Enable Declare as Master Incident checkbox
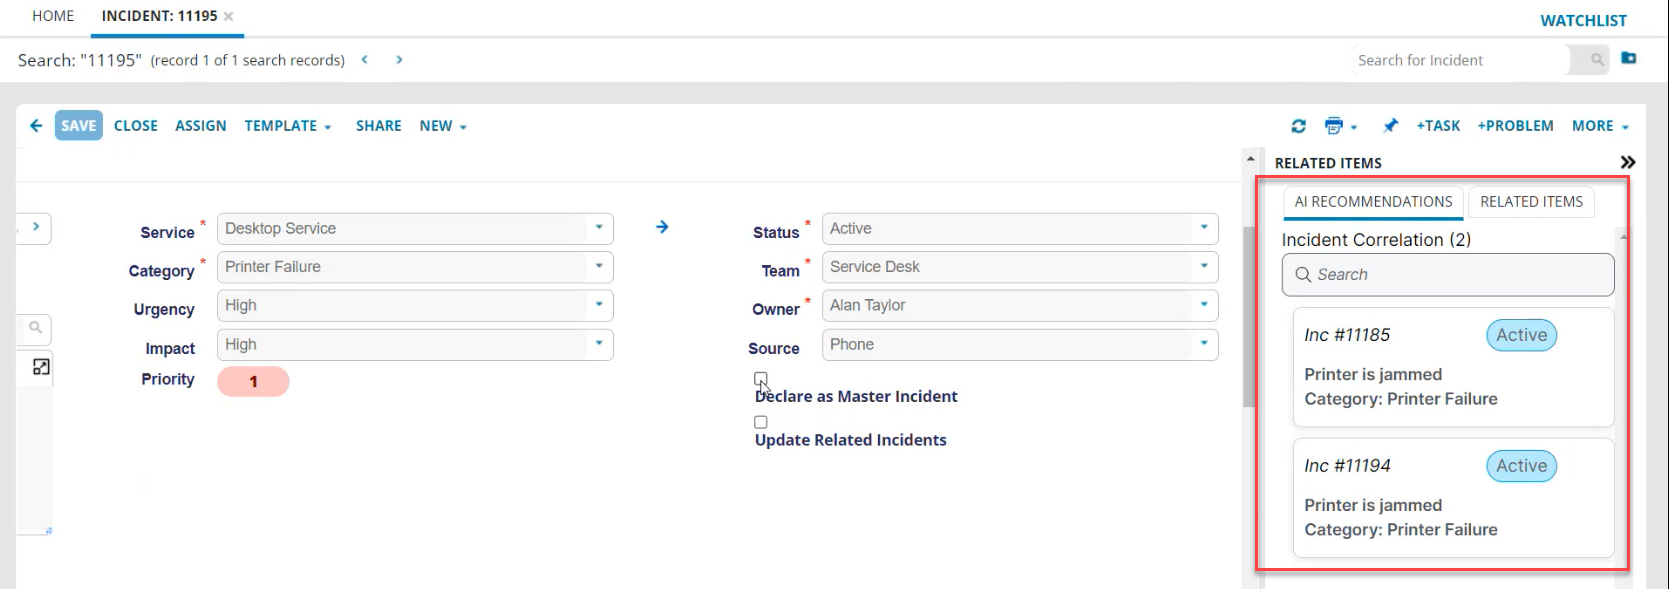1669x589 pixels. pos(761,379)
